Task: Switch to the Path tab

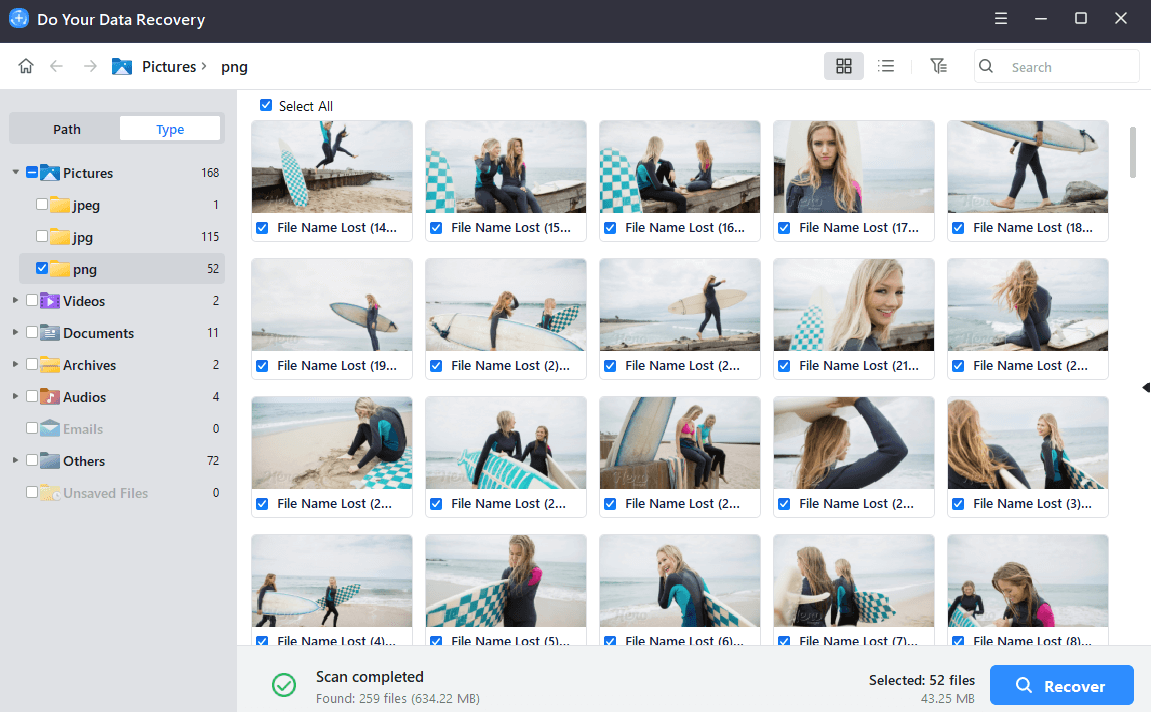Action: [67, 129]
